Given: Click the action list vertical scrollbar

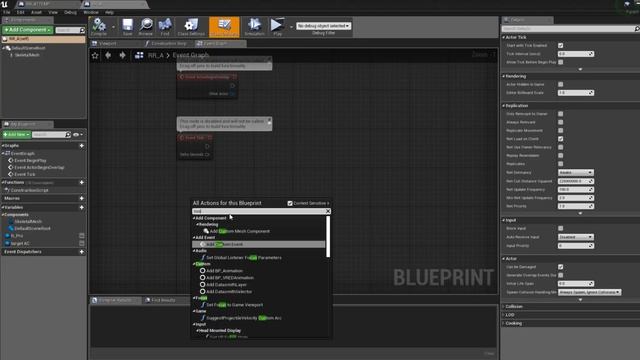Looking at the screenshot, I should pos(328,237).
